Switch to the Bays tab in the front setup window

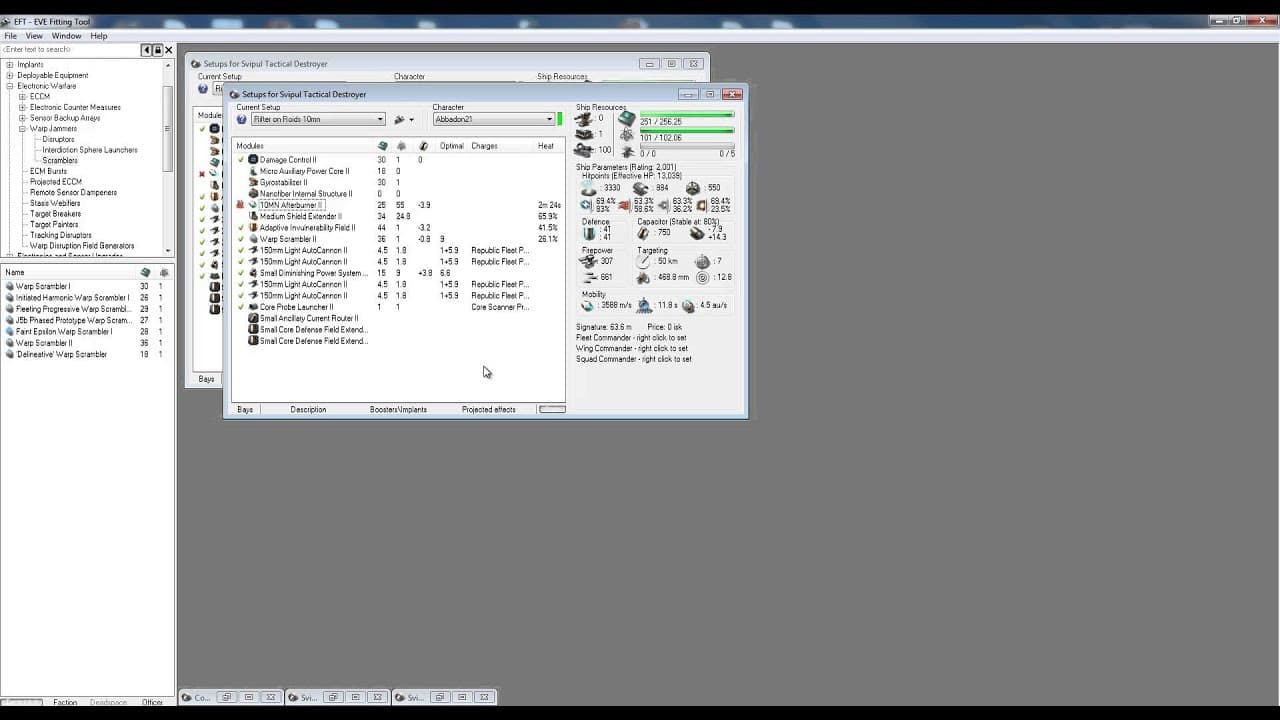[245, 410]
